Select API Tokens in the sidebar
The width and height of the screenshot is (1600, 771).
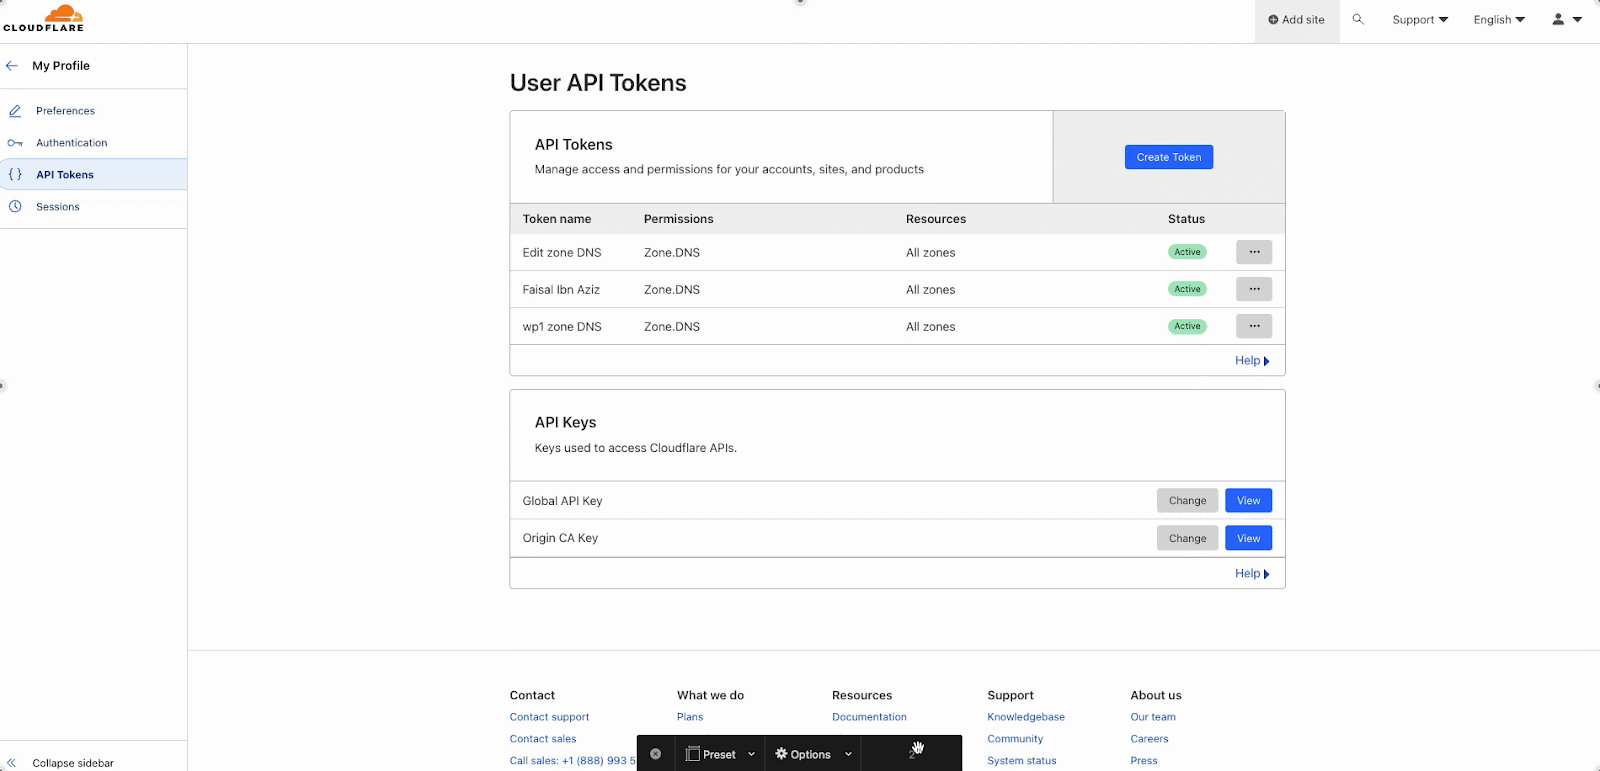[93, 174]
